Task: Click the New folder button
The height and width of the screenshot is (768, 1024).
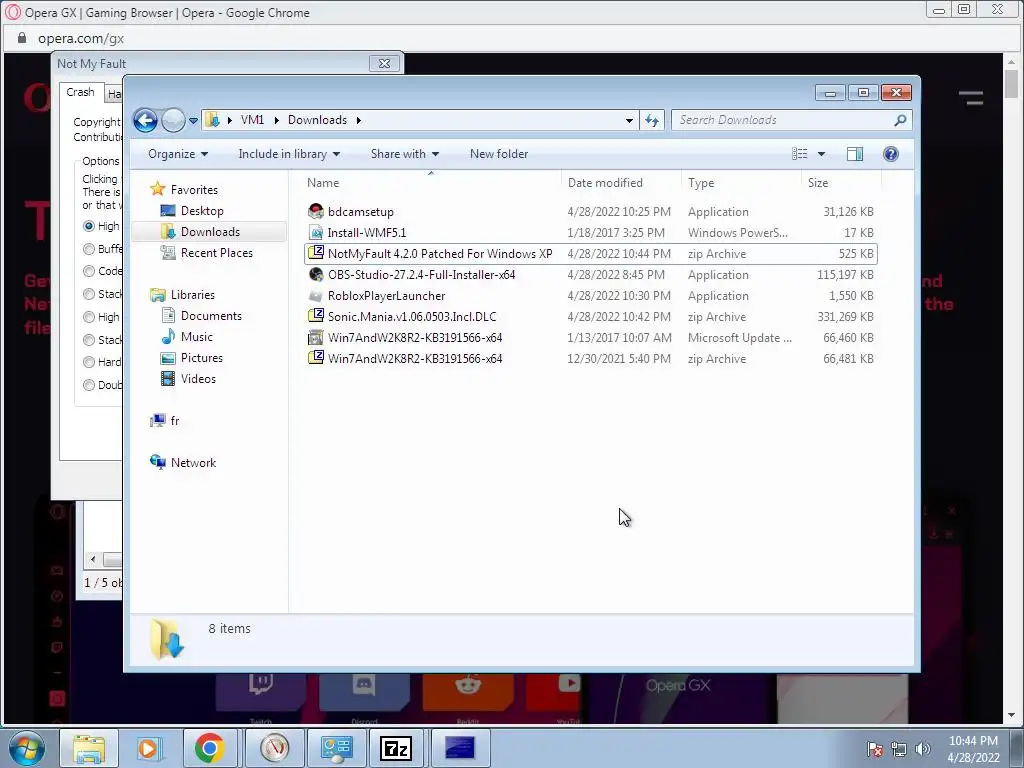Action: (499, 154)
